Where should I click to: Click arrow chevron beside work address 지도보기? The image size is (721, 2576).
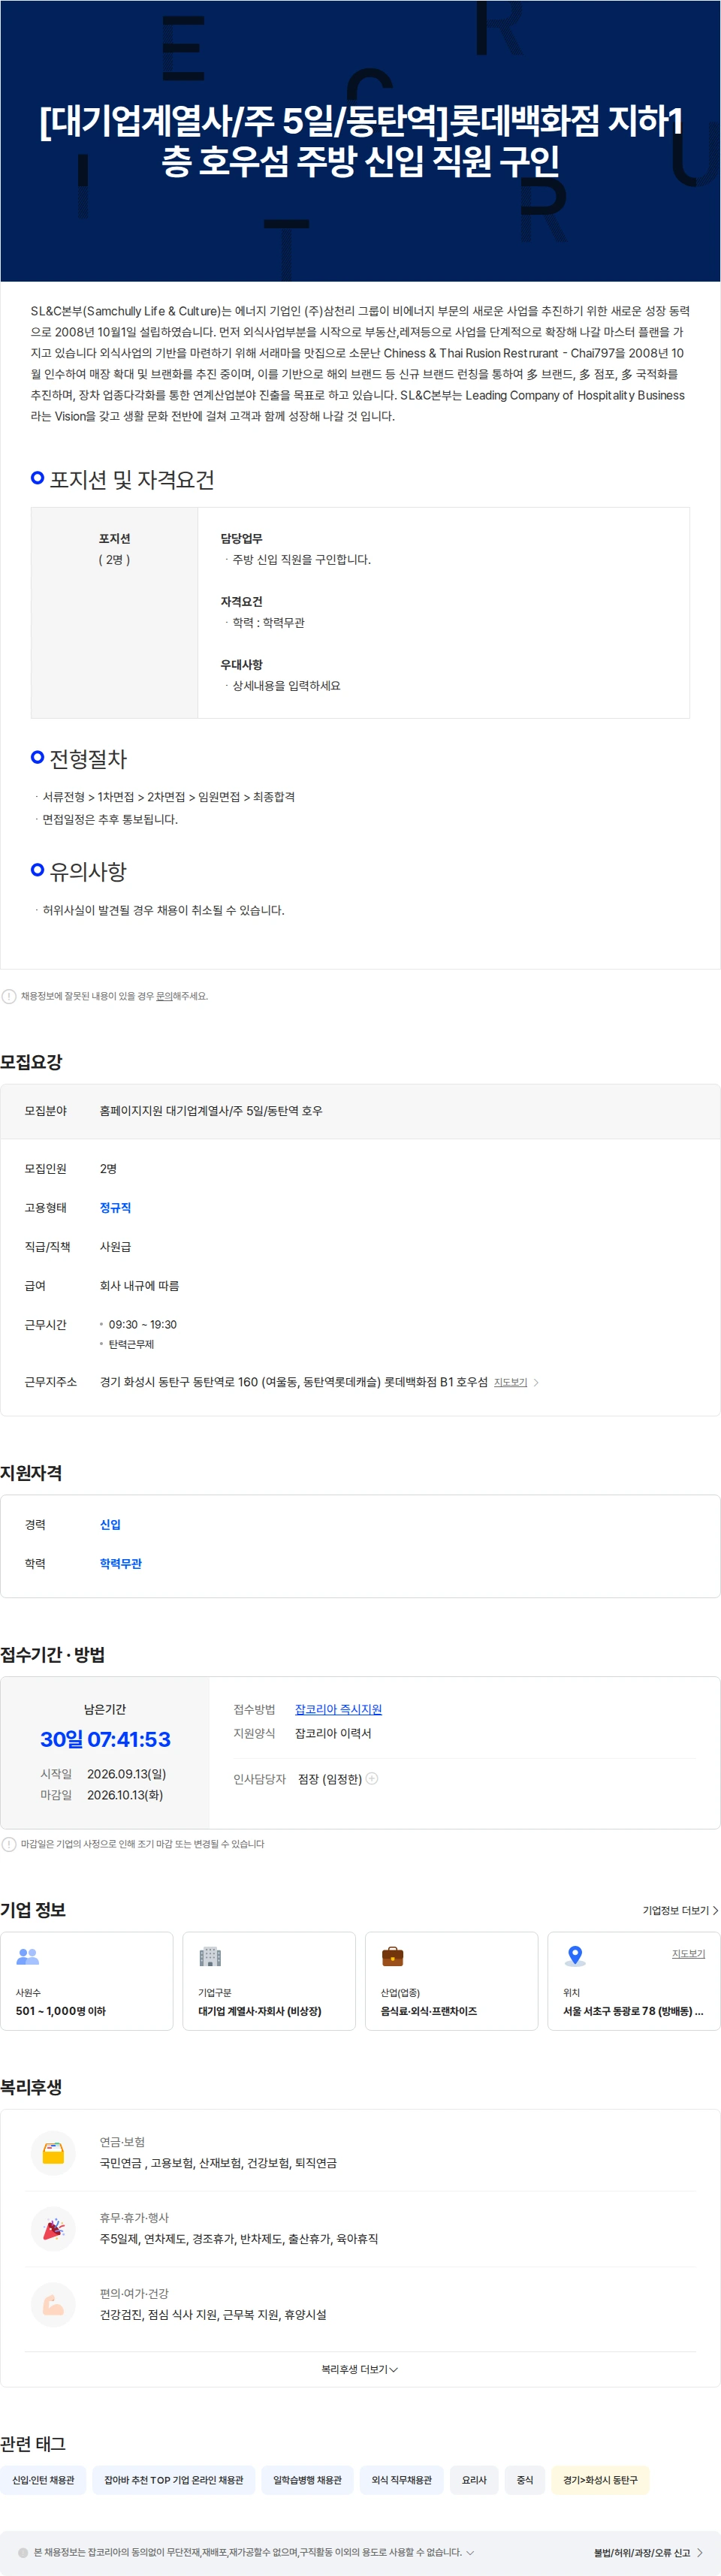[x=536, y=1383]
